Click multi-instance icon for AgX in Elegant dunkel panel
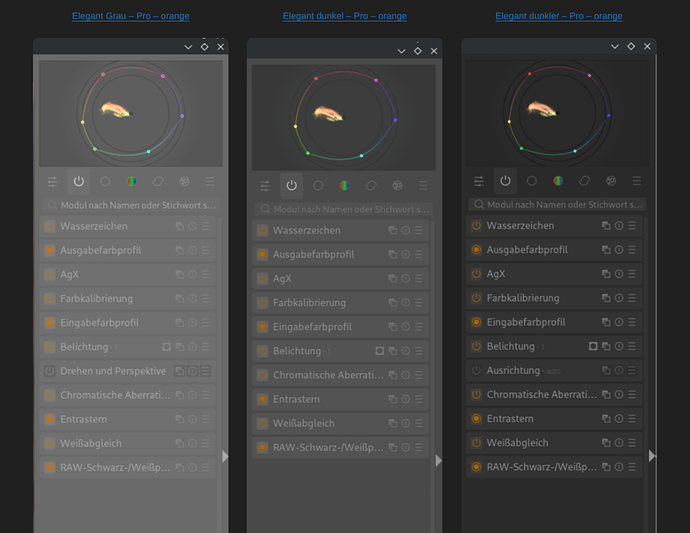Screen dimensions: 690x533 coord(392,279)
